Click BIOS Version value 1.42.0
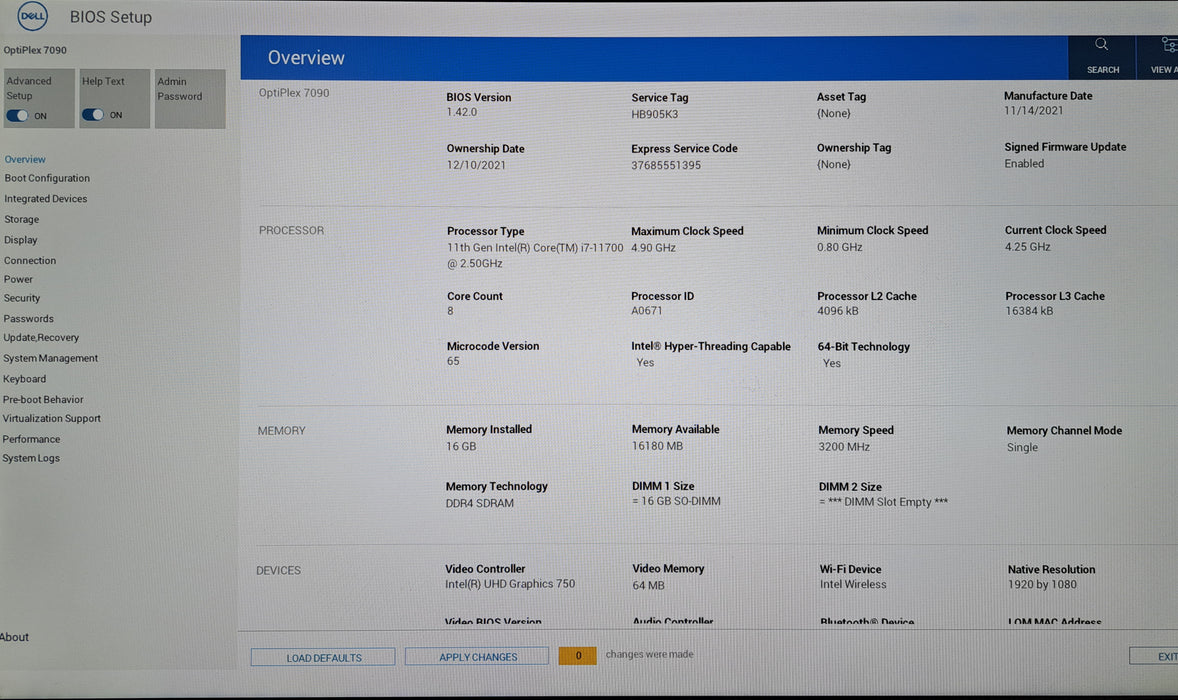 (x=461, y=112)
